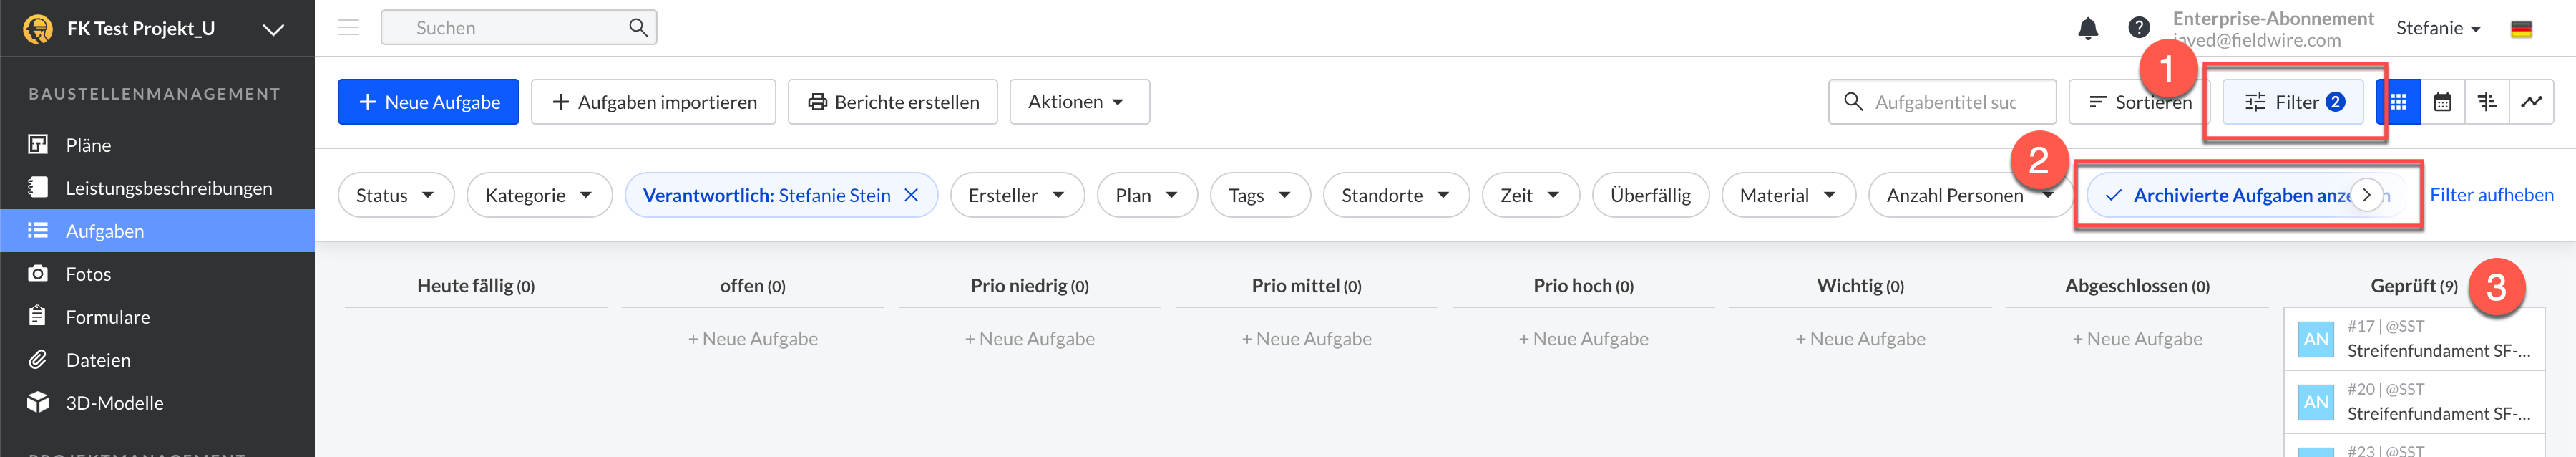Image resolution: width=2576 pixels, height=457 pixels.
Task: Expand the Status filter dropdown
Action: [x=395, y=196]
